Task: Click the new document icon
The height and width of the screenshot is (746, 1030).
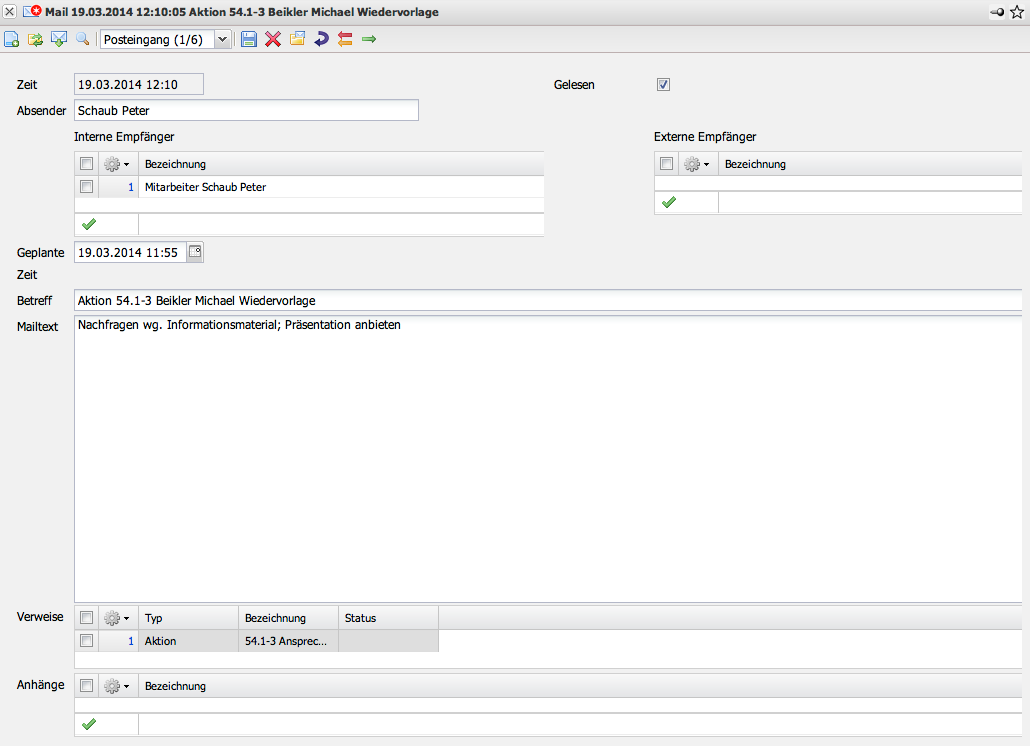Action: (x=11, y=39)
